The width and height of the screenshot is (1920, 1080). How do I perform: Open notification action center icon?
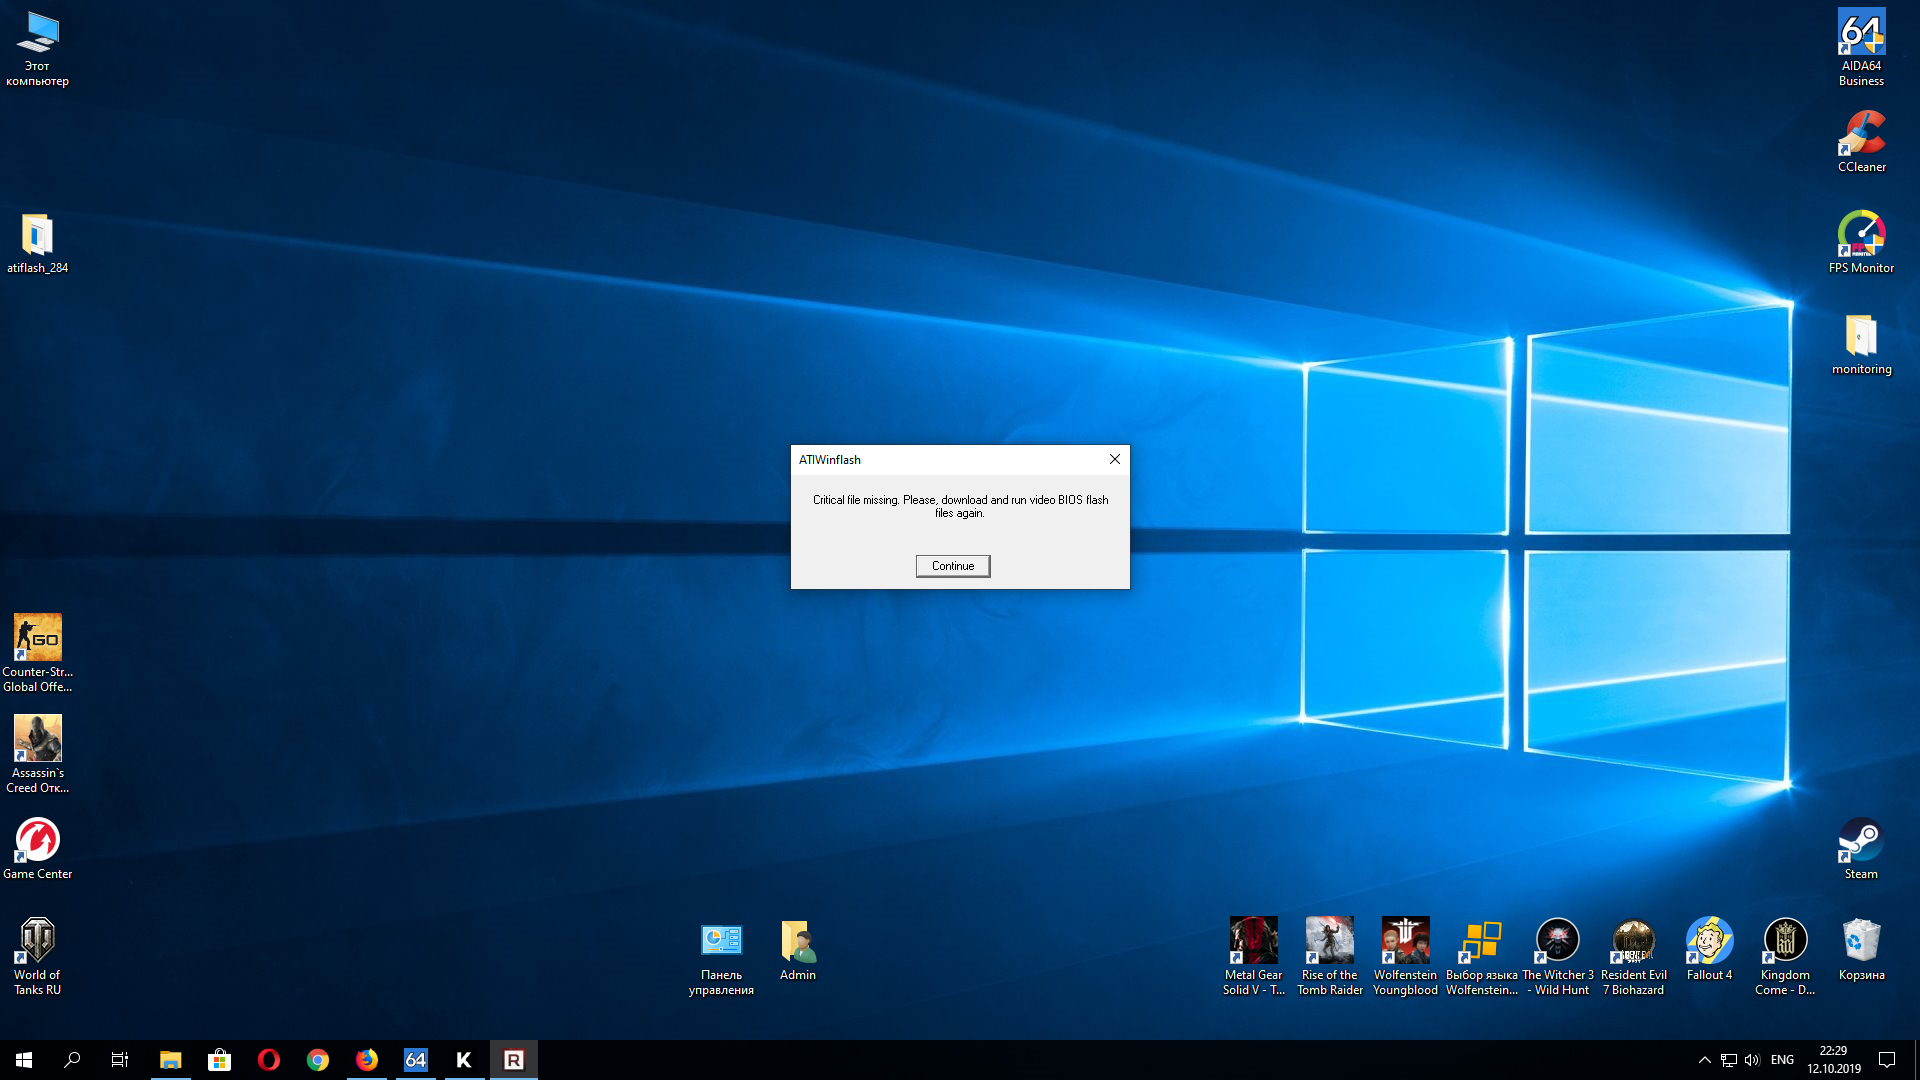pyautogui.click(x=1887, y=1060)
